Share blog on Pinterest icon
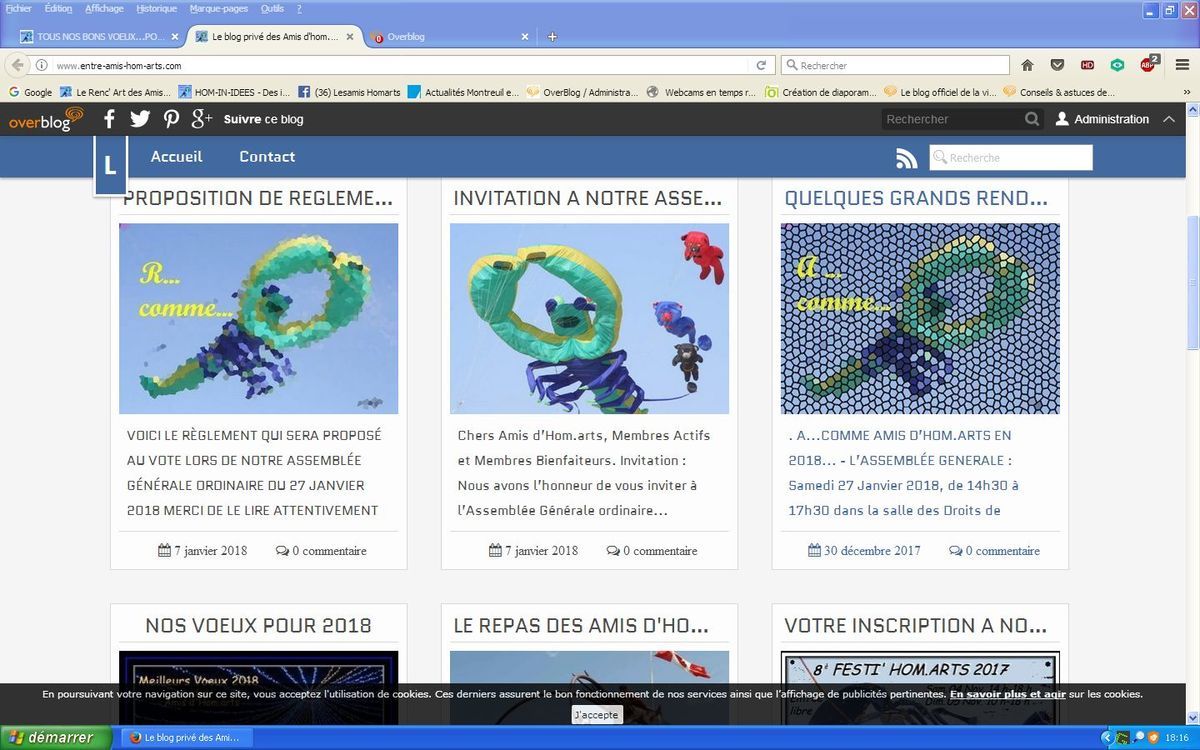1200x750 pixels. point(171,119)
